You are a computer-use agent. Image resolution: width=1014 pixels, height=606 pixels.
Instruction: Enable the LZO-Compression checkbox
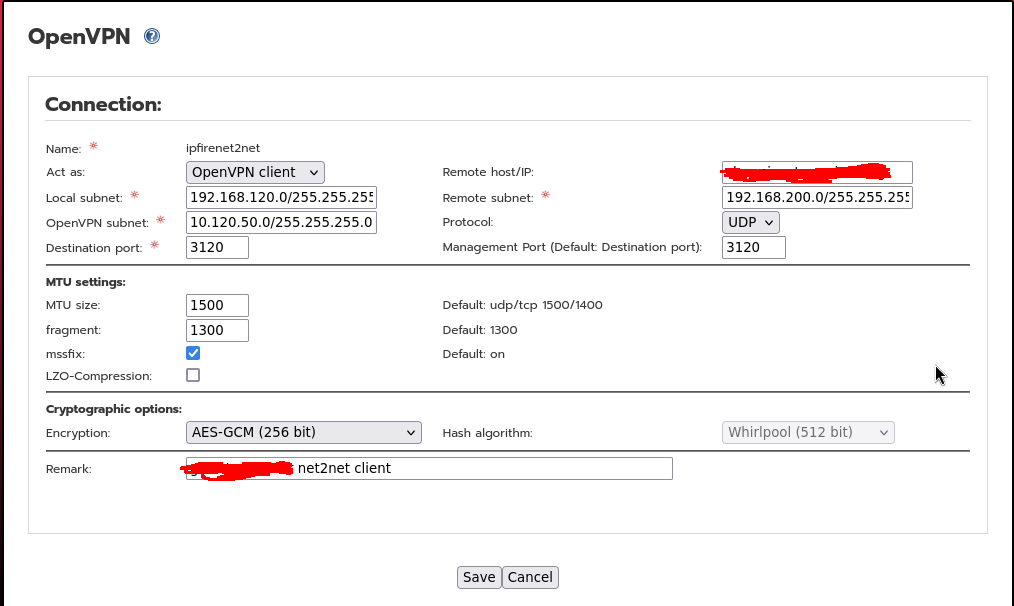(x=193, y=375)
